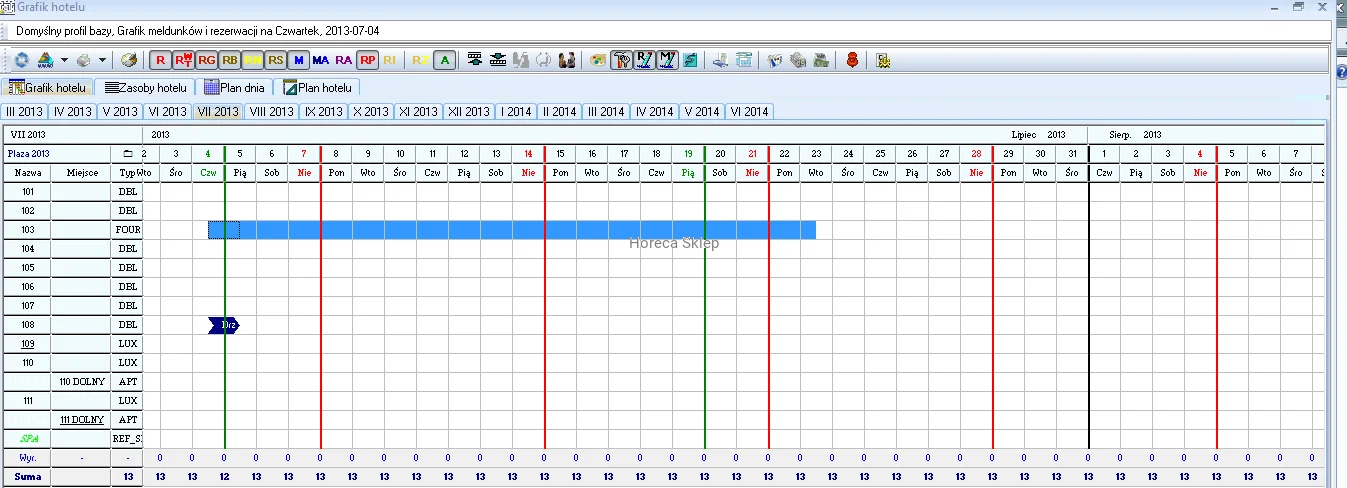
Task: Open the Plan dnia tab
Action: coord(235,87)
